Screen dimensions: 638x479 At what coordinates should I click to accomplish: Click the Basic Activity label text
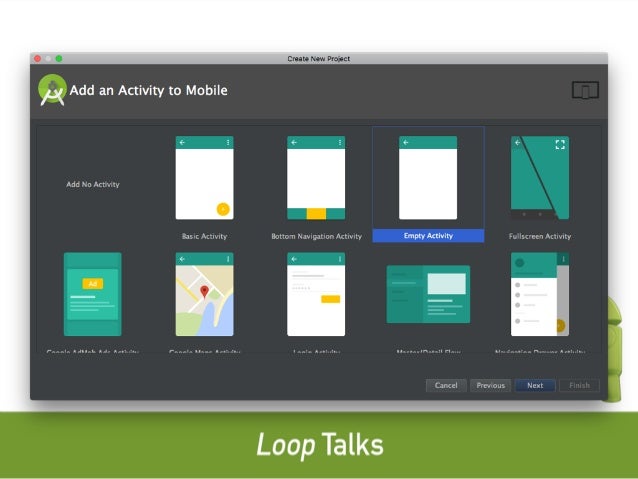click(204, 236)
